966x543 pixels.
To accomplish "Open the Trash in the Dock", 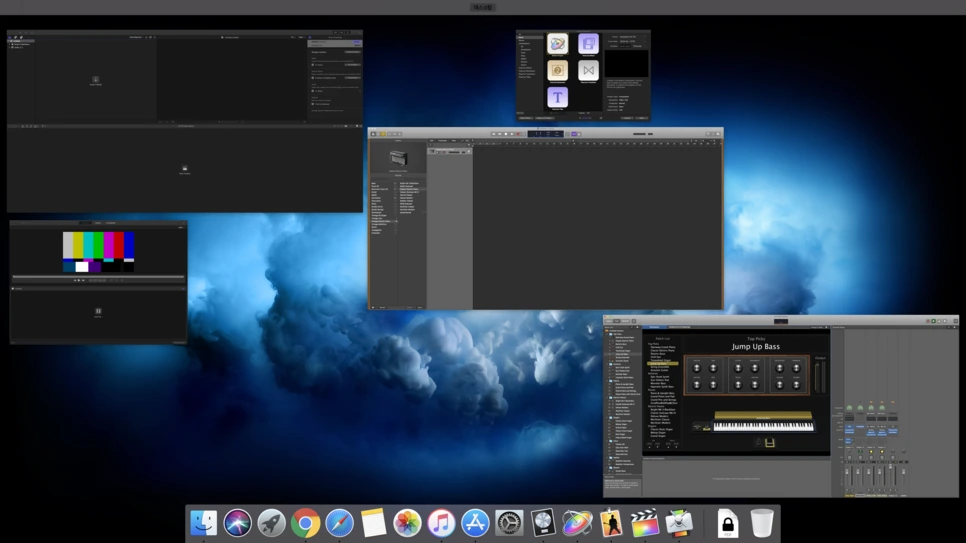I will point(762,522).
